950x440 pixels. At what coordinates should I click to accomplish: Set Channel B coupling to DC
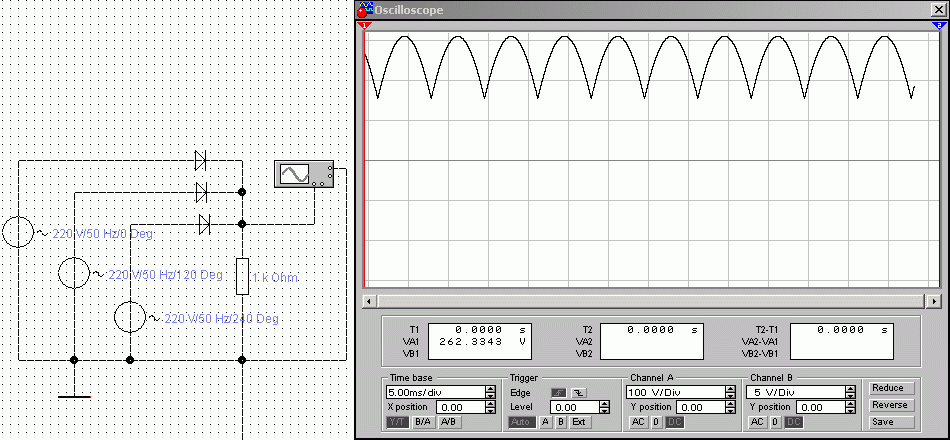pyautogui.click(x=793, y=422)
